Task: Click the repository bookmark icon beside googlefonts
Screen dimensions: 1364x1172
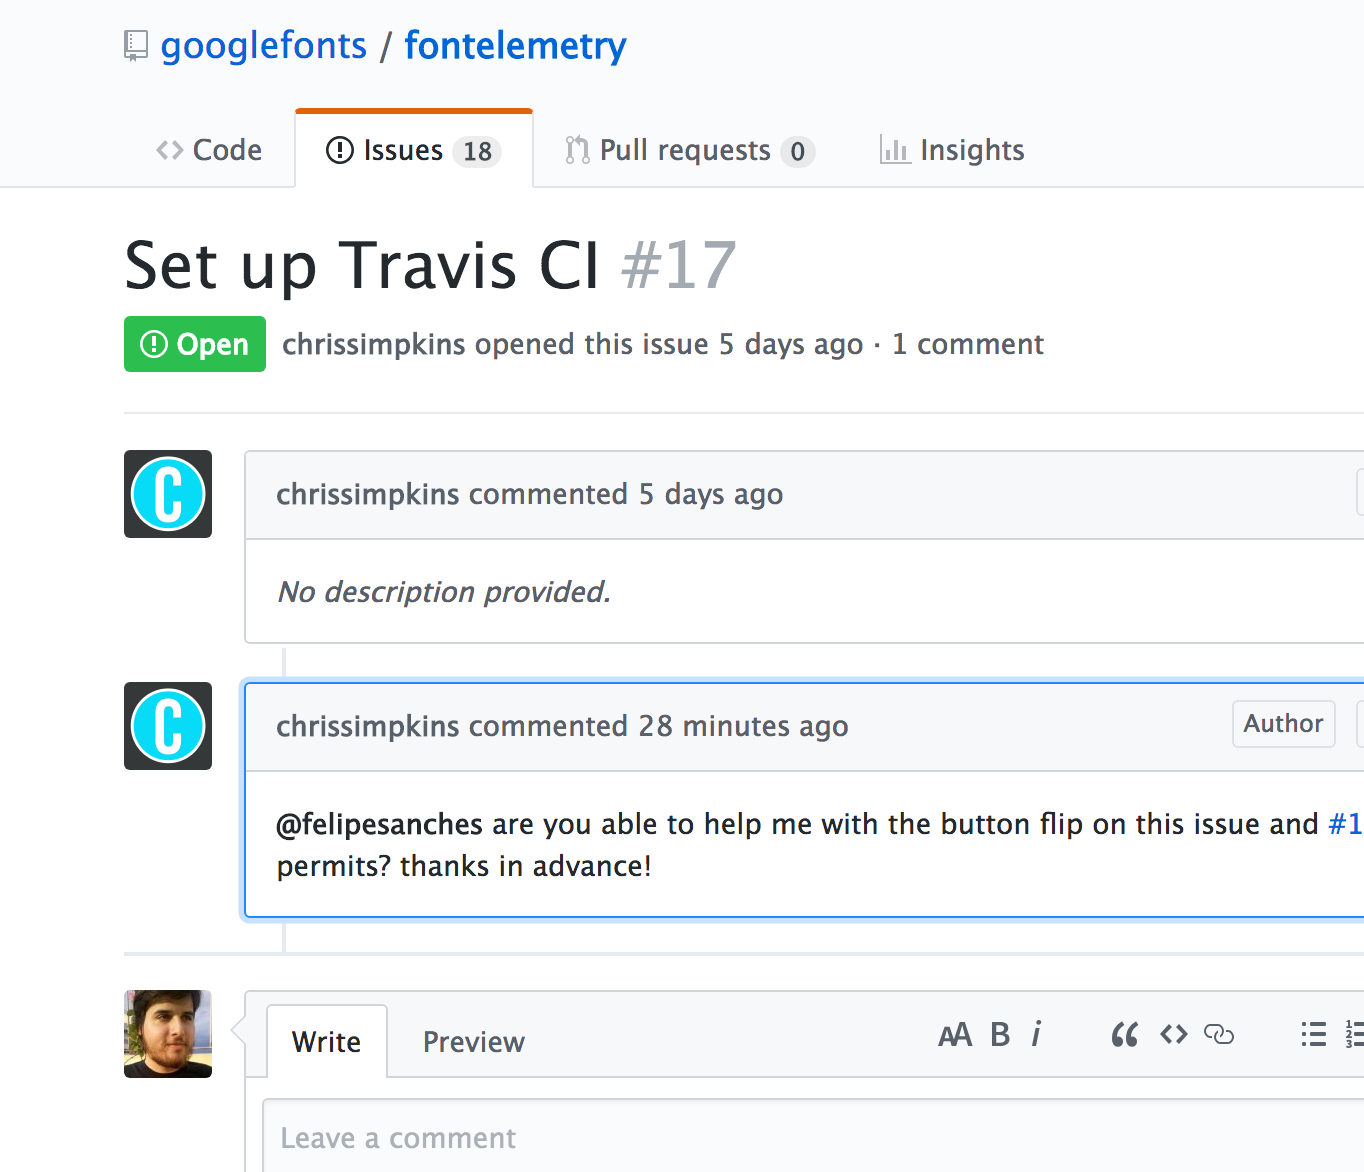Action: pyautogui.click(x=136, y=45)
